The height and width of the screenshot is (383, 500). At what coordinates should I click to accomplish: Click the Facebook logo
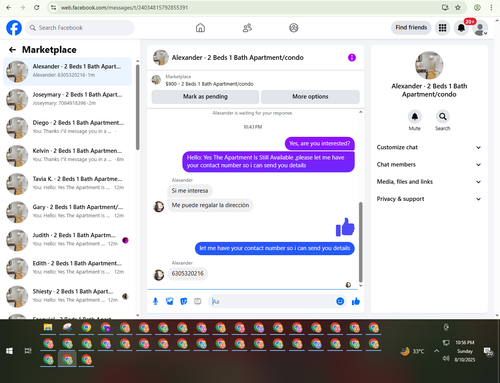(x=14, y=28)
